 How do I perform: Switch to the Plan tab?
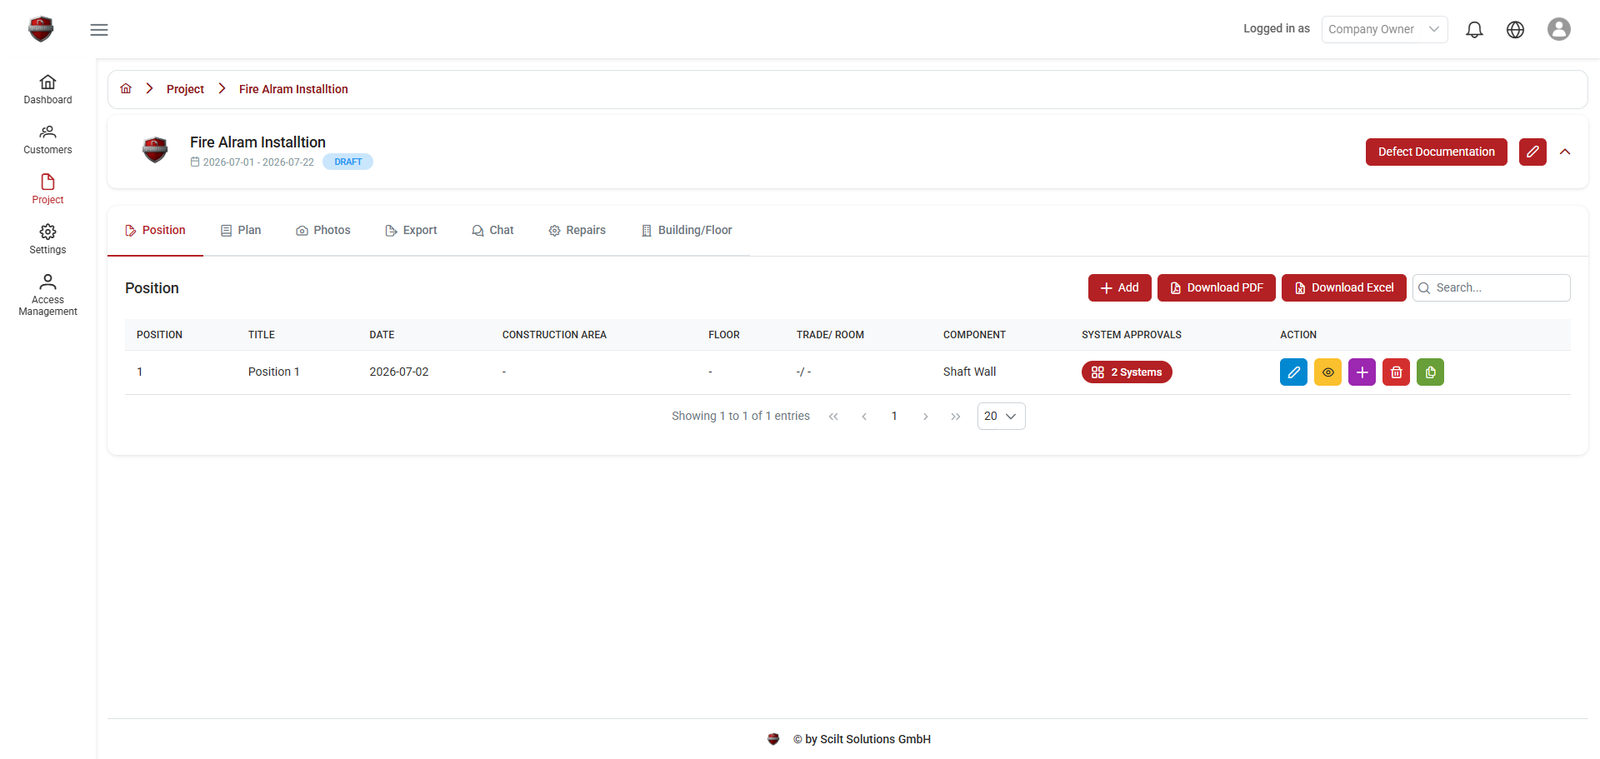pos(241,231)
